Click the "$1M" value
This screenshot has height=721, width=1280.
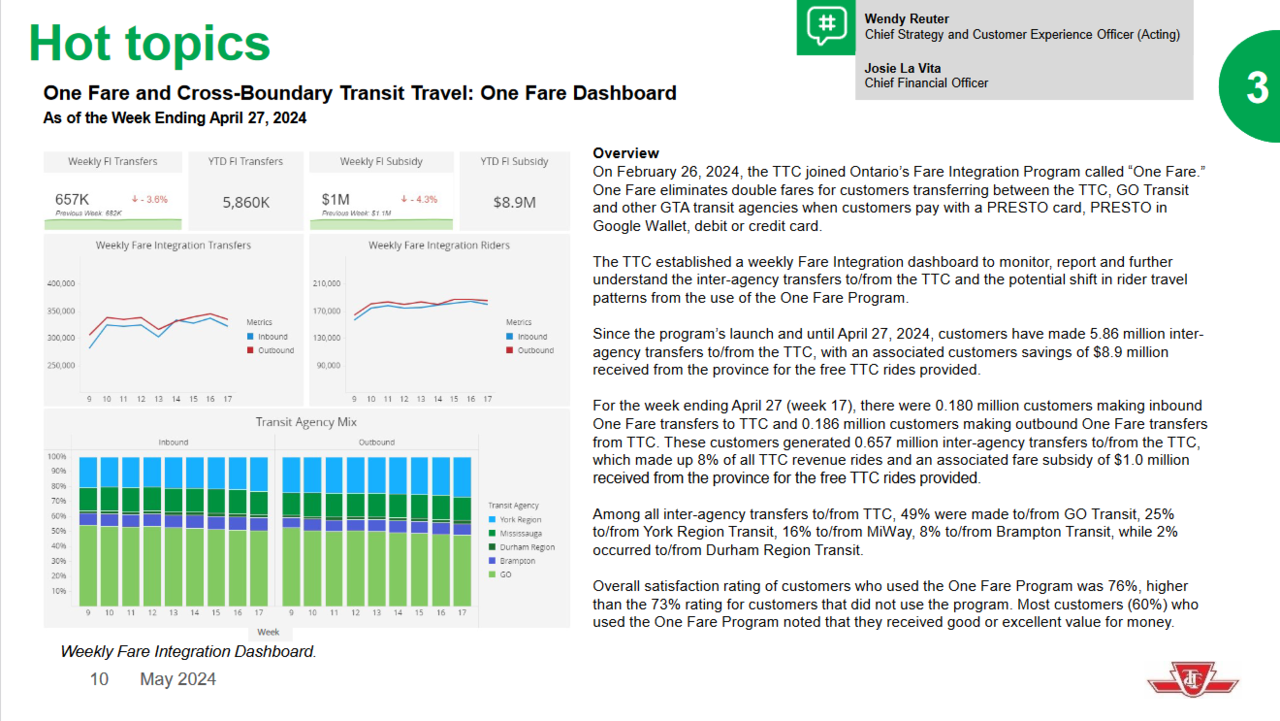tap(334, 199)
